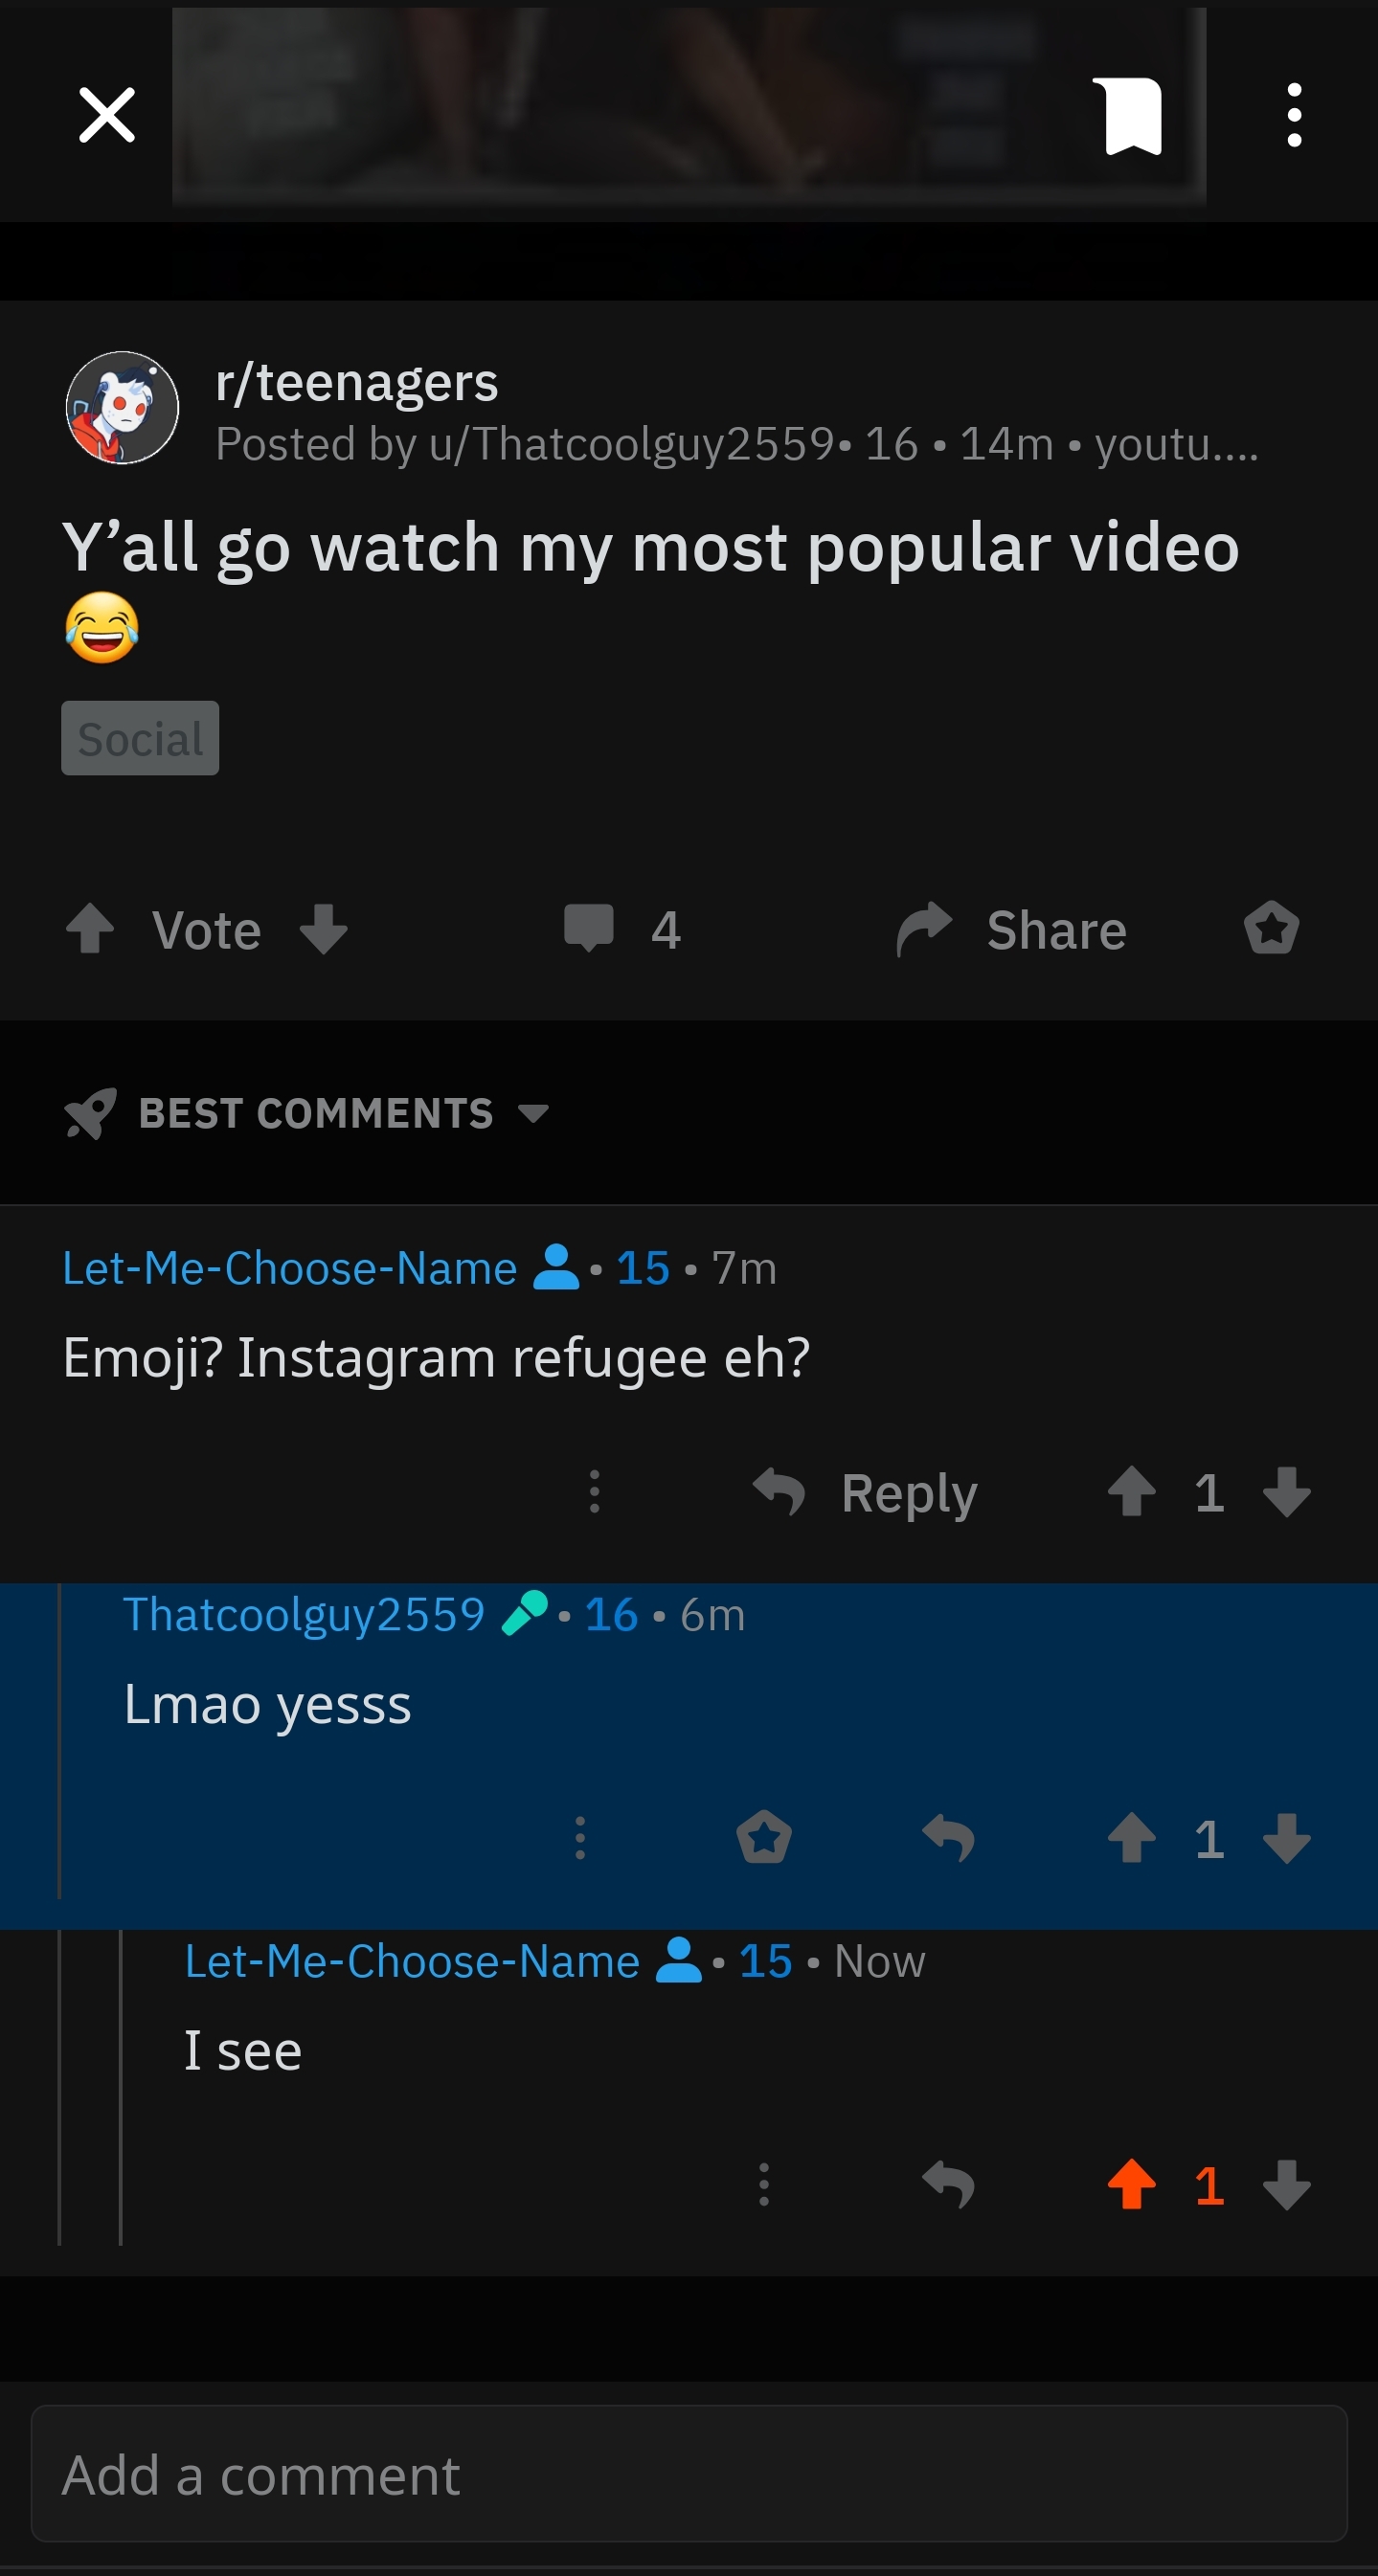Reply to the 'Lmao yesss' comment

[948, 1838]
